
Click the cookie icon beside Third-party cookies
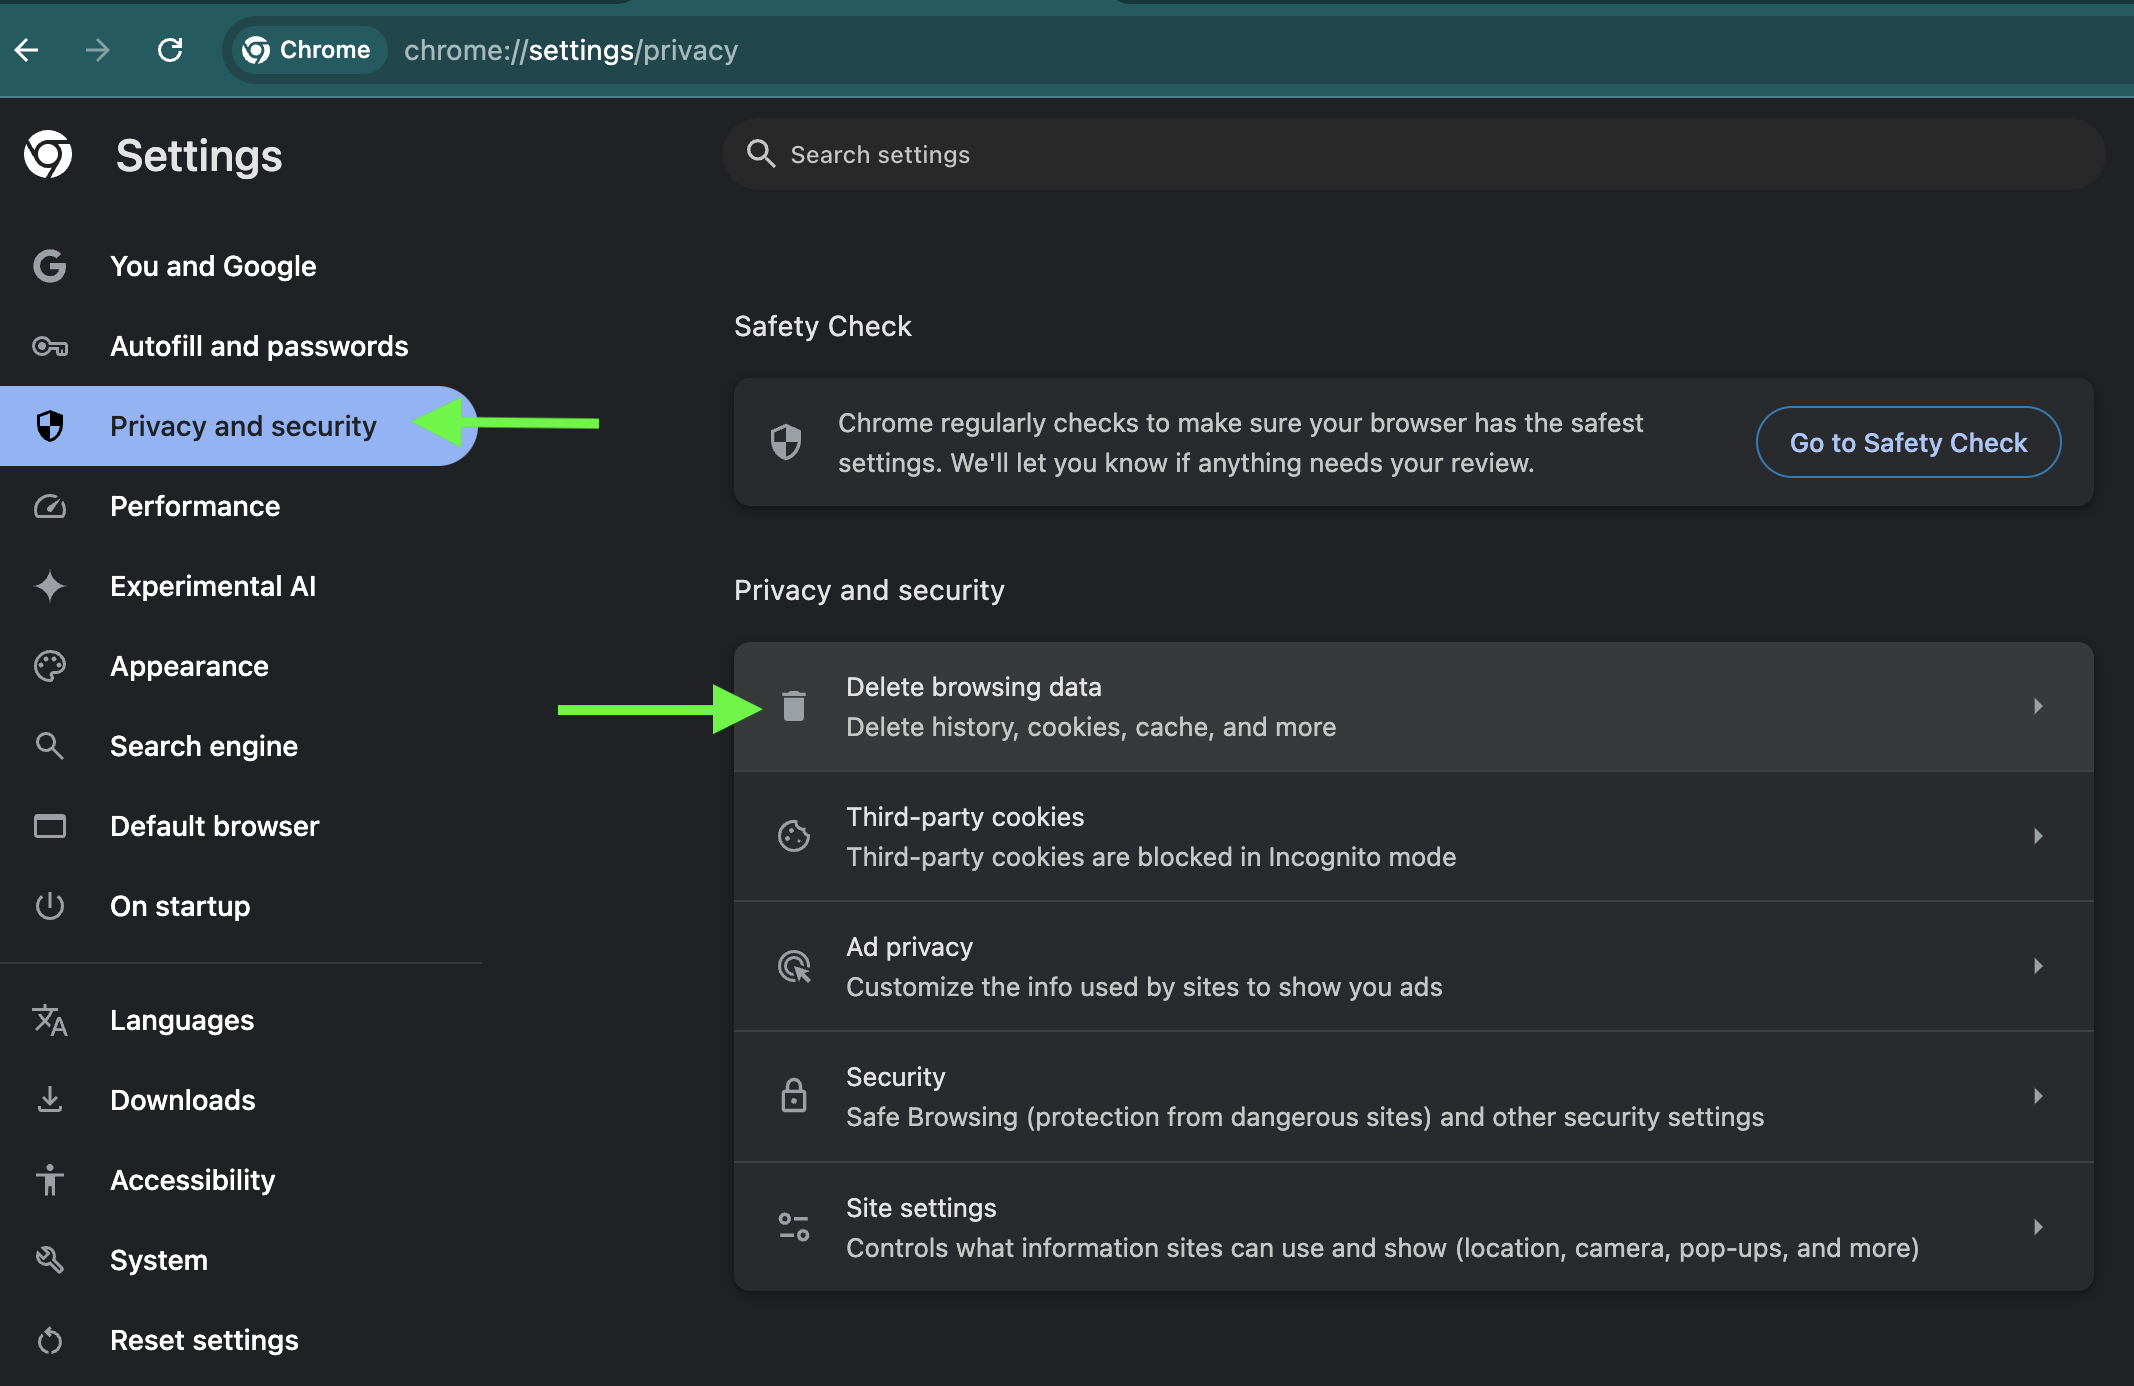point(794,836)
